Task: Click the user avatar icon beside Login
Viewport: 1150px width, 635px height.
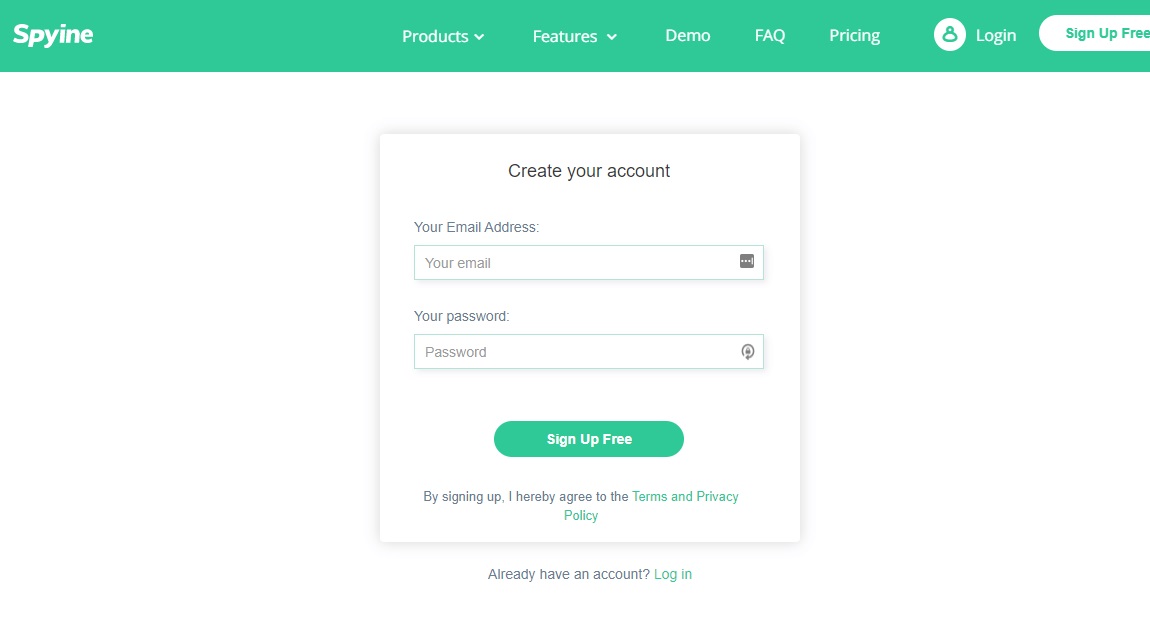Action: (x=949, y=35)
